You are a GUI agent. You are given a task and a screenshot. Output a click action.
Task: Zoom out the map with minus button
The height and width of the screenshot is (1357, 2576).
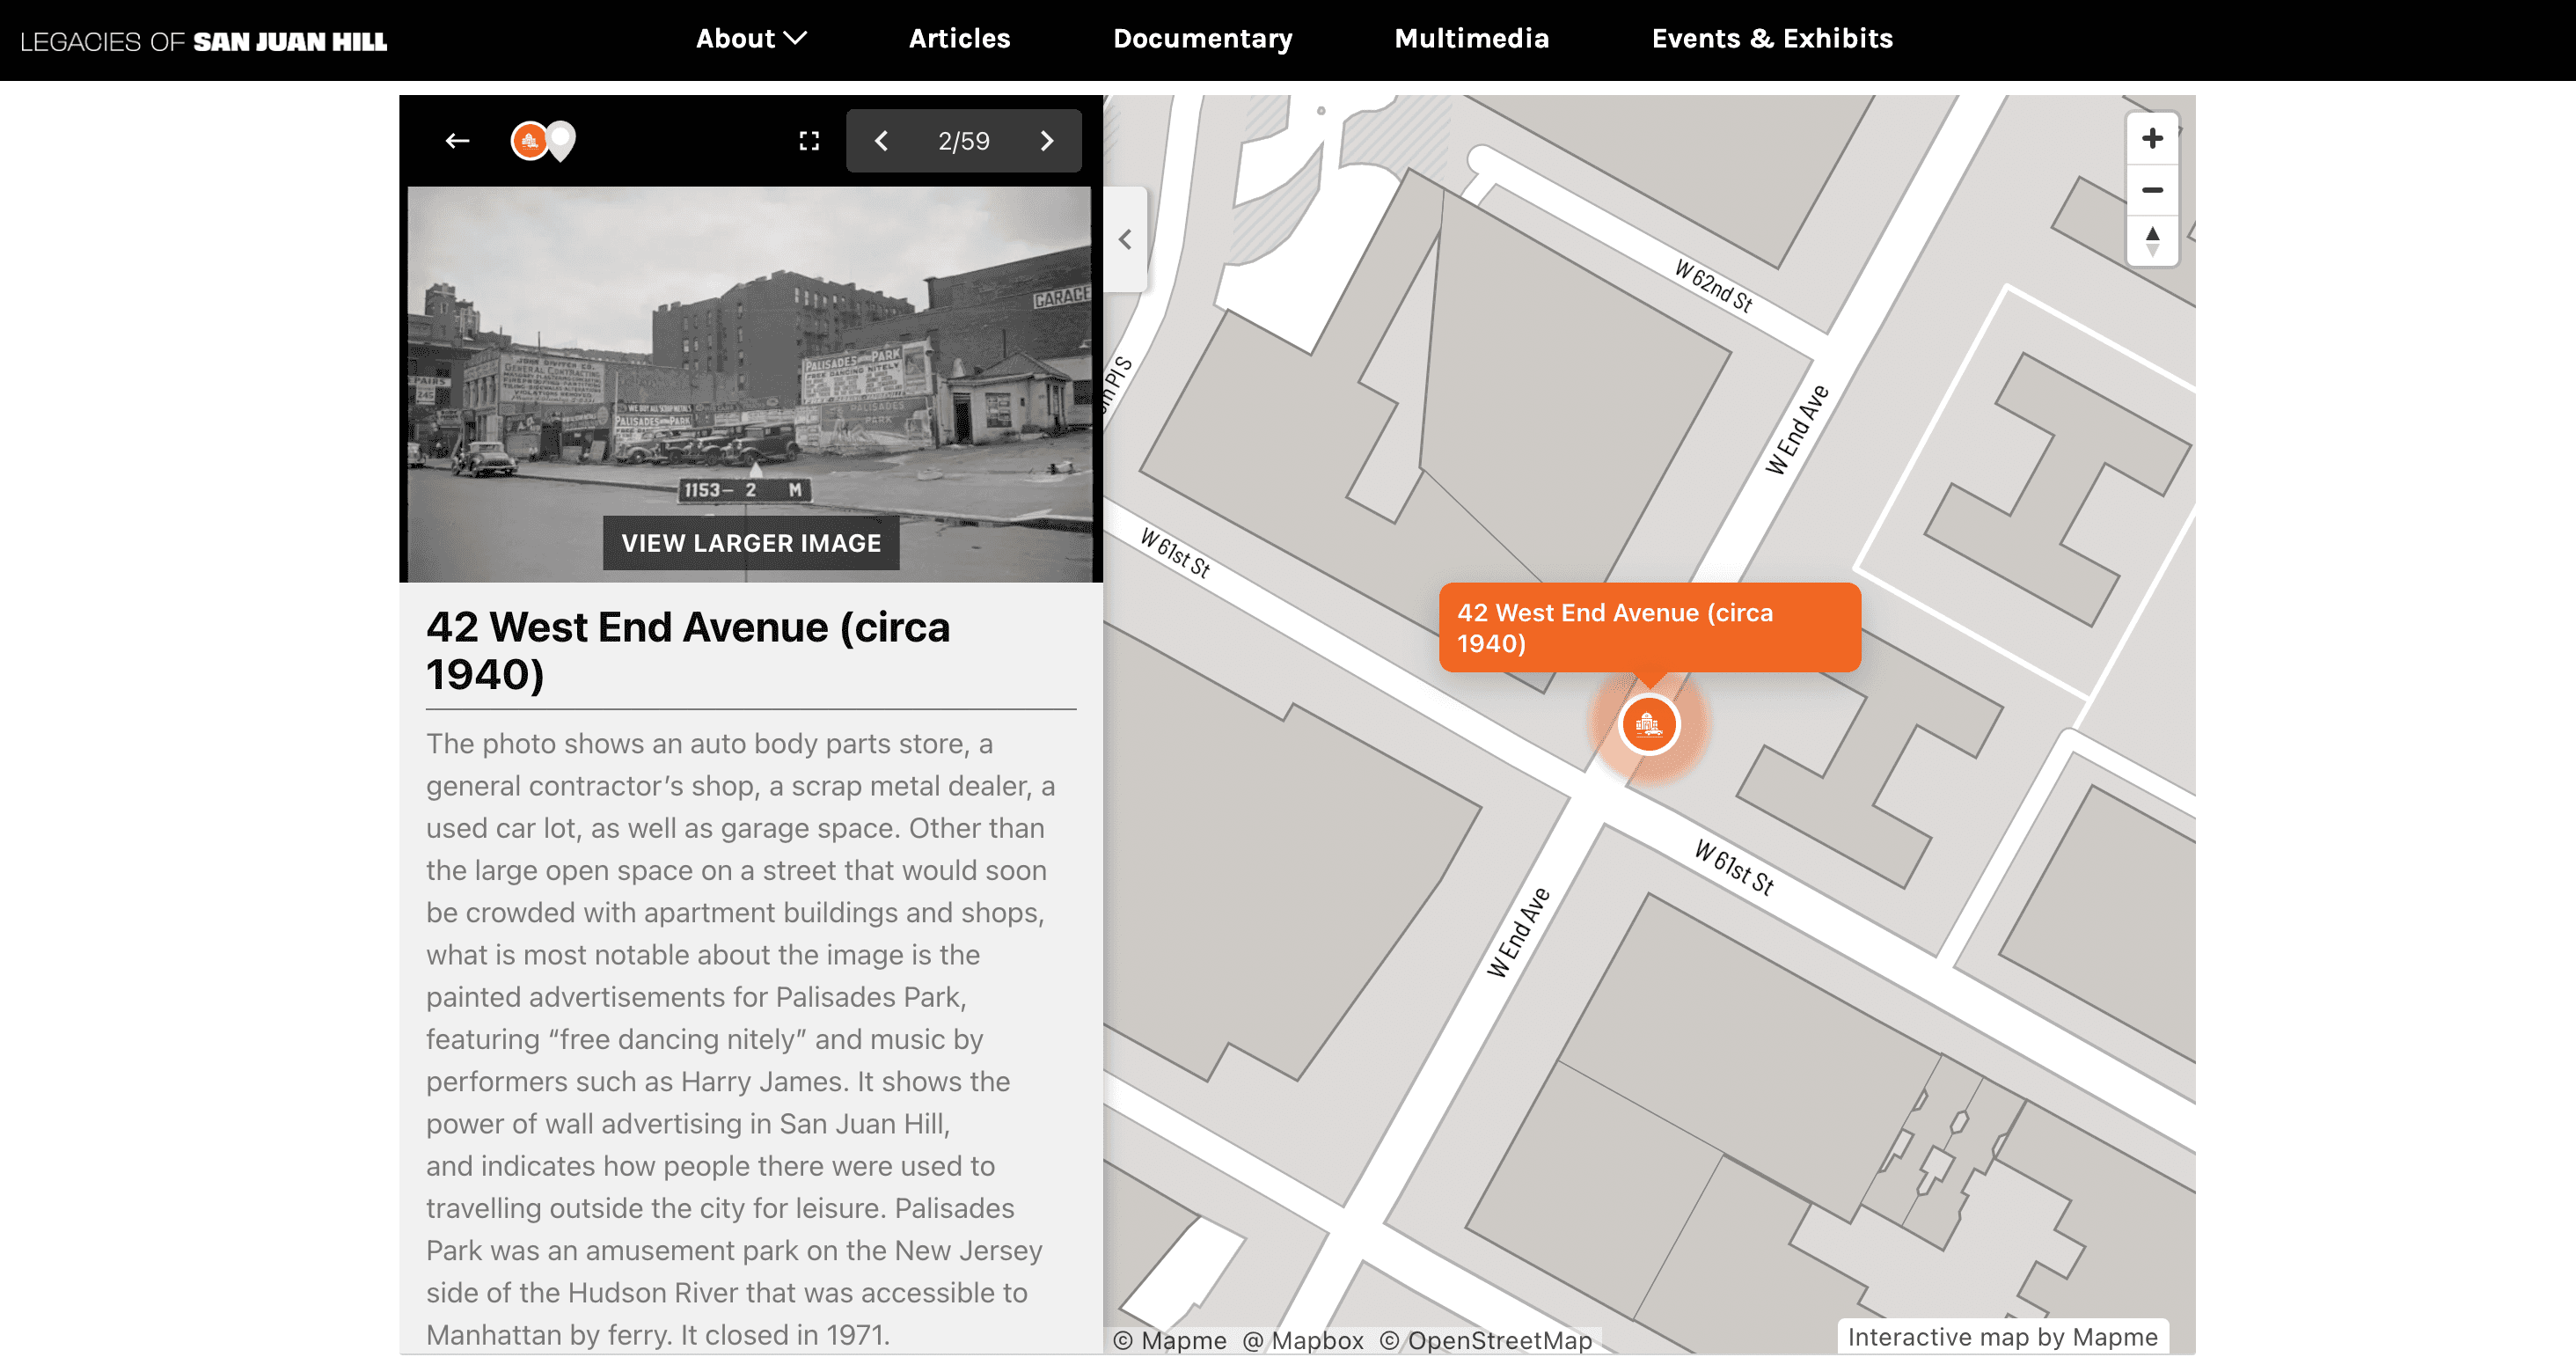(2152, 190)
